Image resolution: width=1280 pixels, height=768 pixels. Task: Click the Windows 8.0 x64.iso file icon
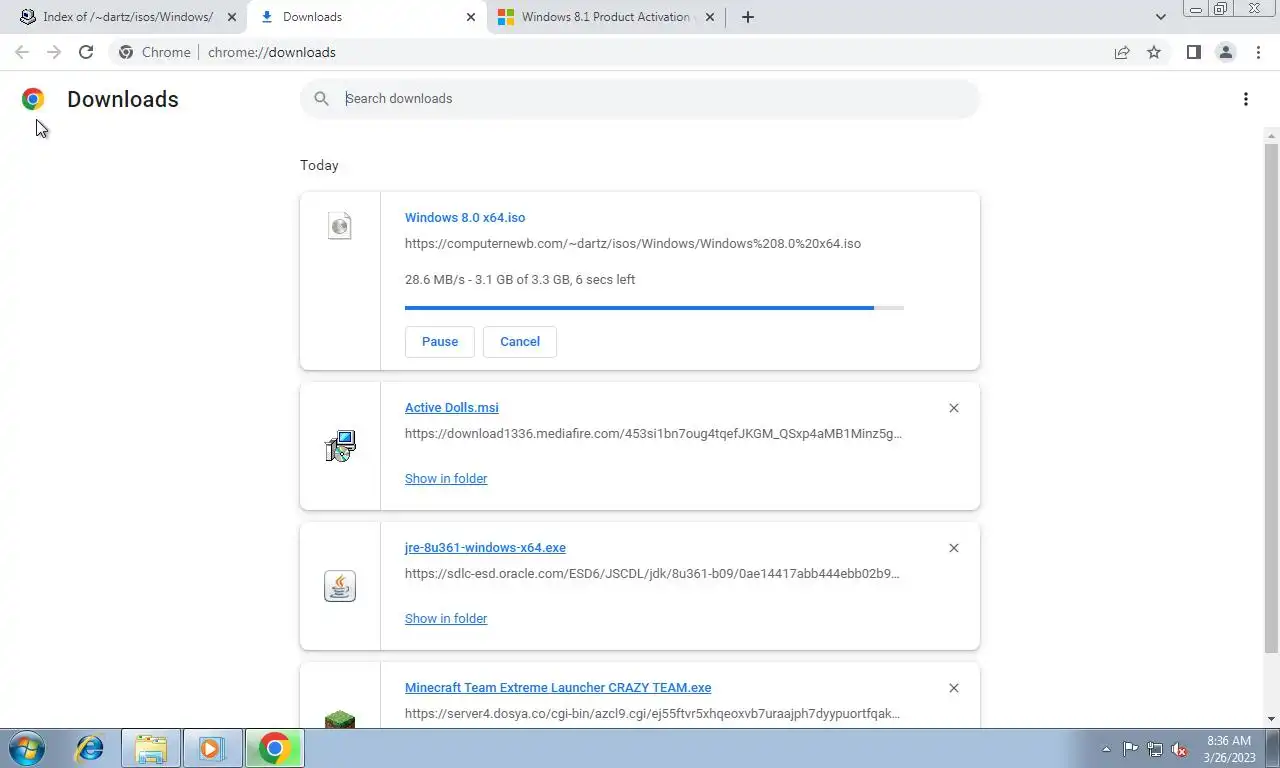tap(340, 225)
